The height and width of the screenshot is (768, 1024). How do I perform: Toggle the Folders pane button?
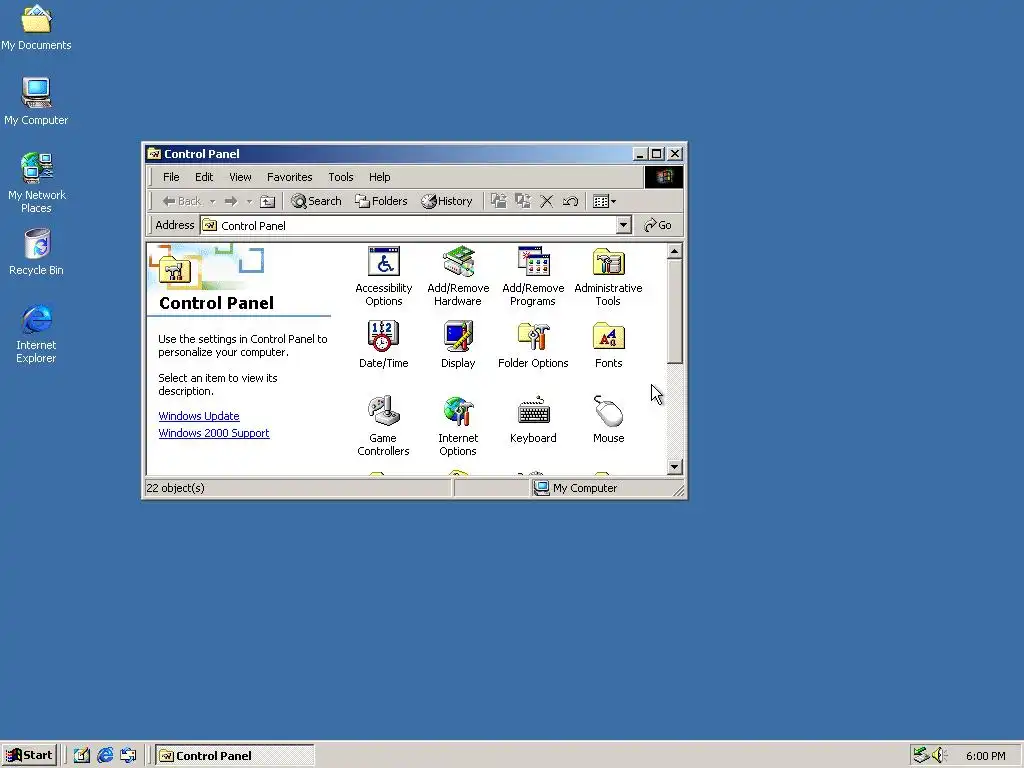coord(381,201)
